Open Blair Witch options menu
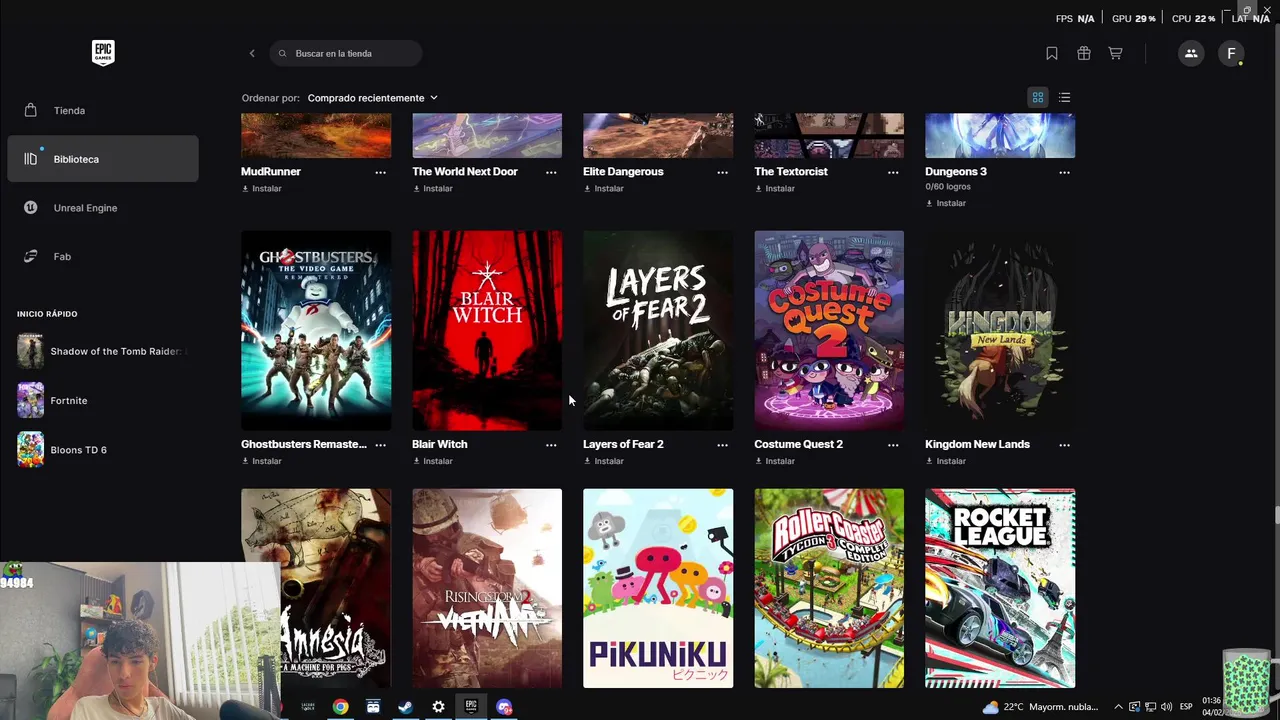Screen dimensions: 1280x720 pyautogui.click(x=551, y=445)
